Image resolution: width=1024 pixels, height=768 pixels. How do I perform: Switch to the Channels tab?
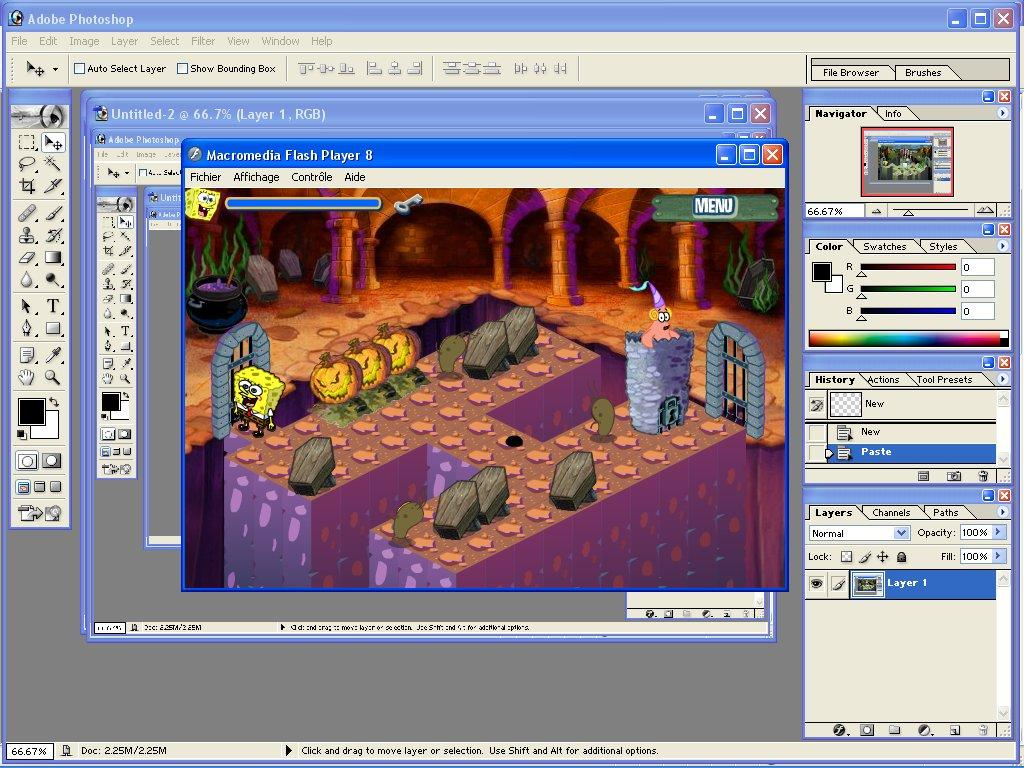891,513
